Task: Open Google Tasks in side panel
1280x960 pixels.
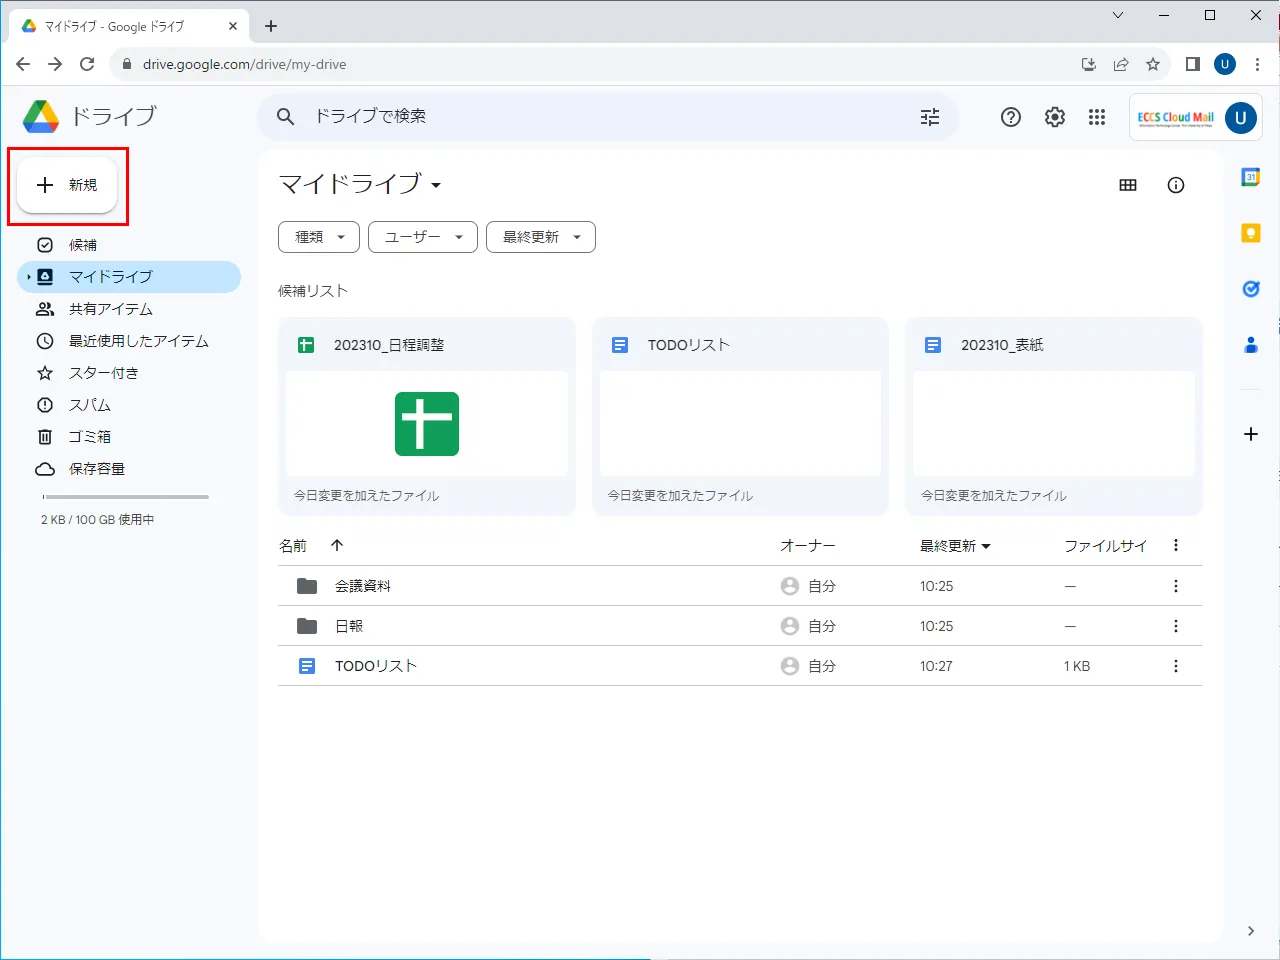Action: coord(1250,289)
